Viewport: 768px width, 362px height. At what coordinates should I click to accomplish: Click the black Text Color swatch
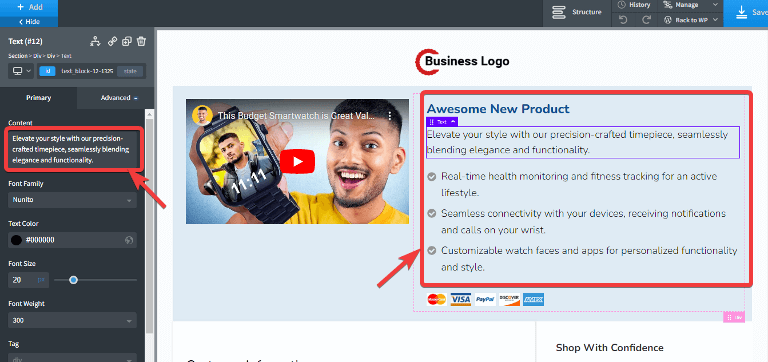[16, 240]
